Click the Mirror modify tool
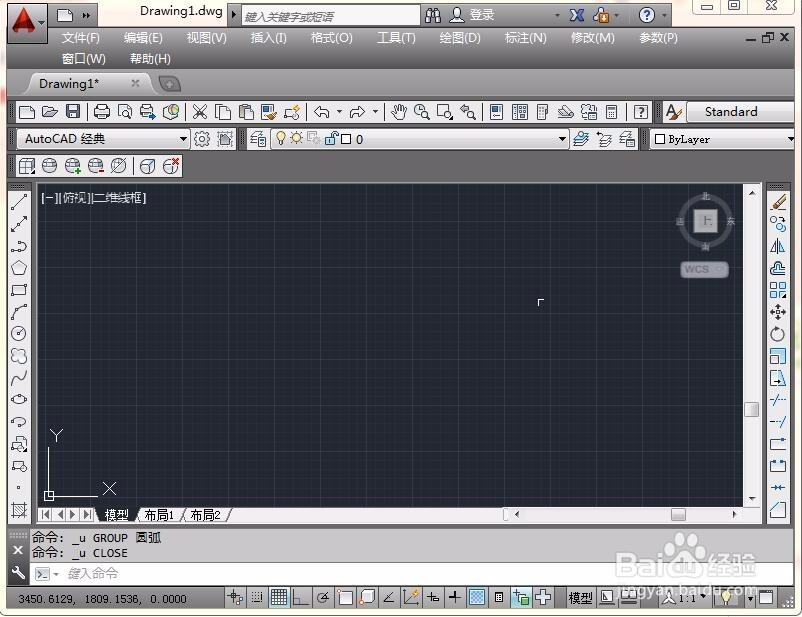 coord(778,246)
